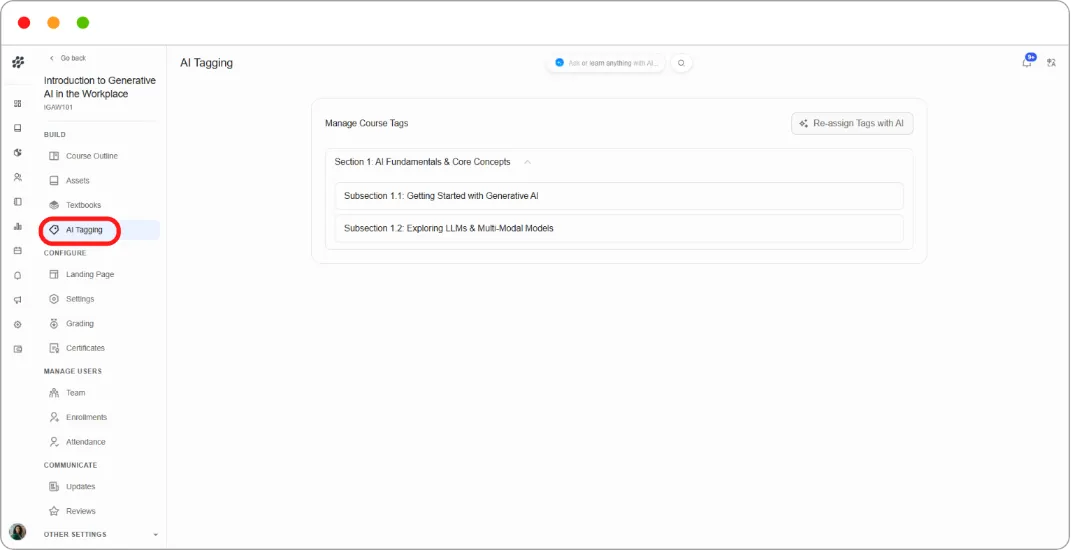Viewport: 1071px width, 550px height.
Task: Open the dashboard grid icon in left rail
Action: [x=18, y=103]
